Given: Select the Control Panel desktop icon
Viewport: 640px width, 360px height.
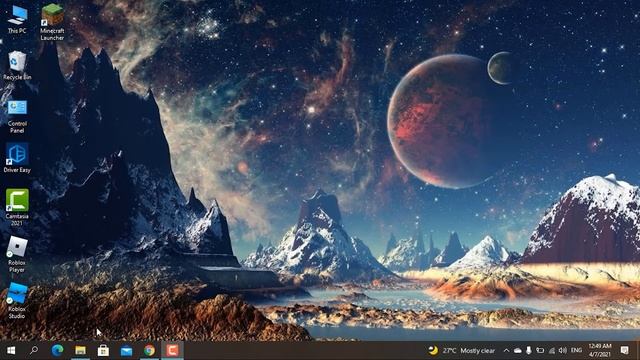Looking at the screenshot, I should [x=17, y=117].
